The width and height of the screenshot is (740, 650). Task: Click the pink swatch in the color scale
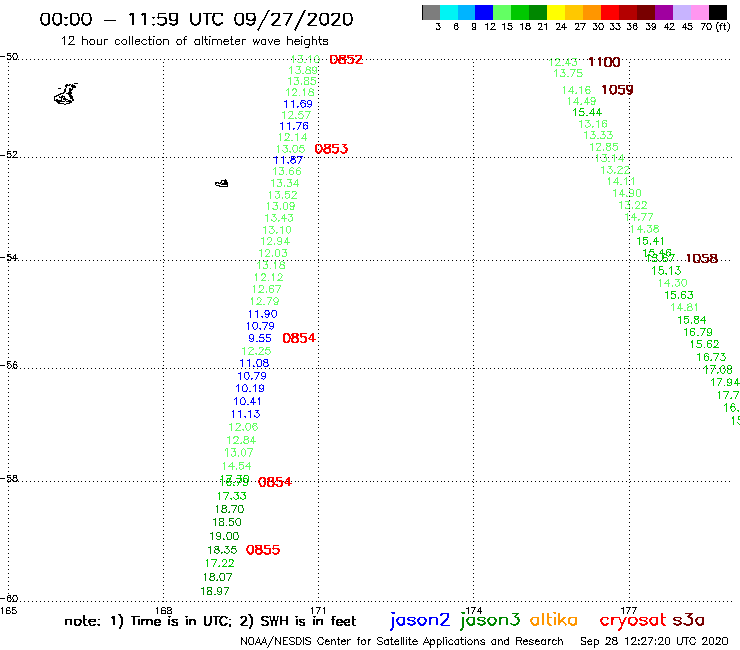(x=700, y=12)
